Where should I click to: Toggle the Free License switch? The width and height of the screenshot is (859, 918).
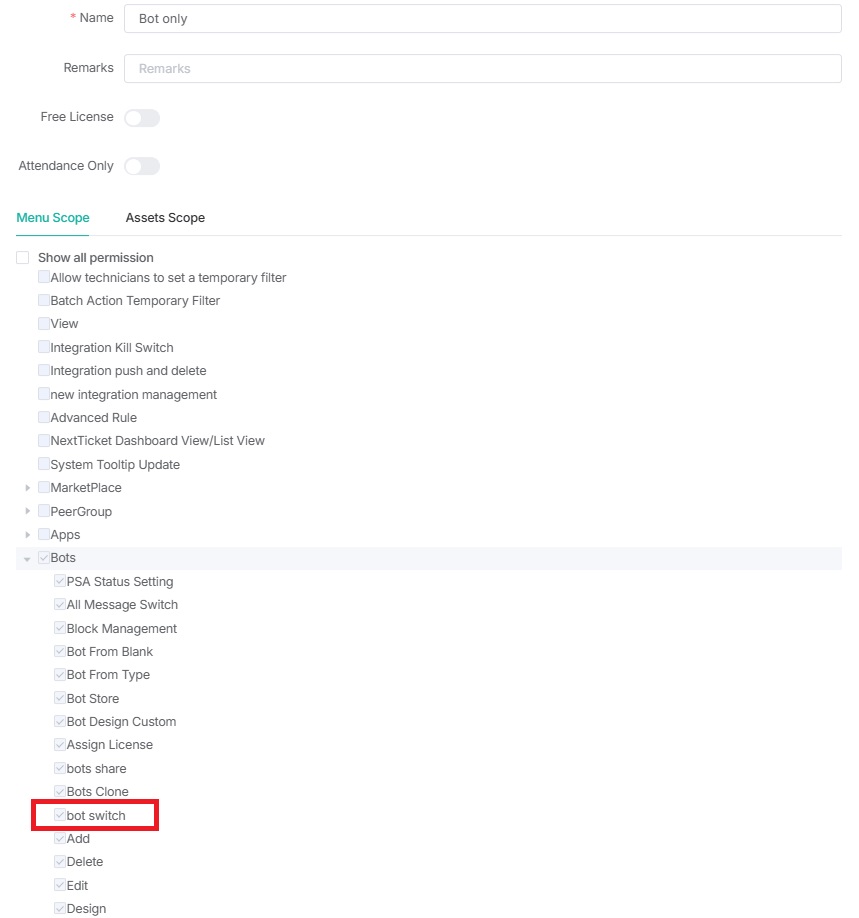click(142, 118)
